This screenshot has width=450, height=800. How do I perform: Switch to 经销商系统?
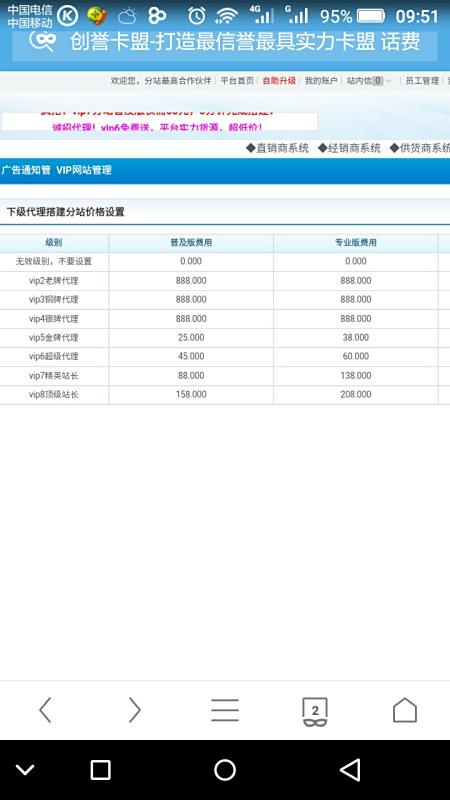pyautogui.click(x=349, y=148)
